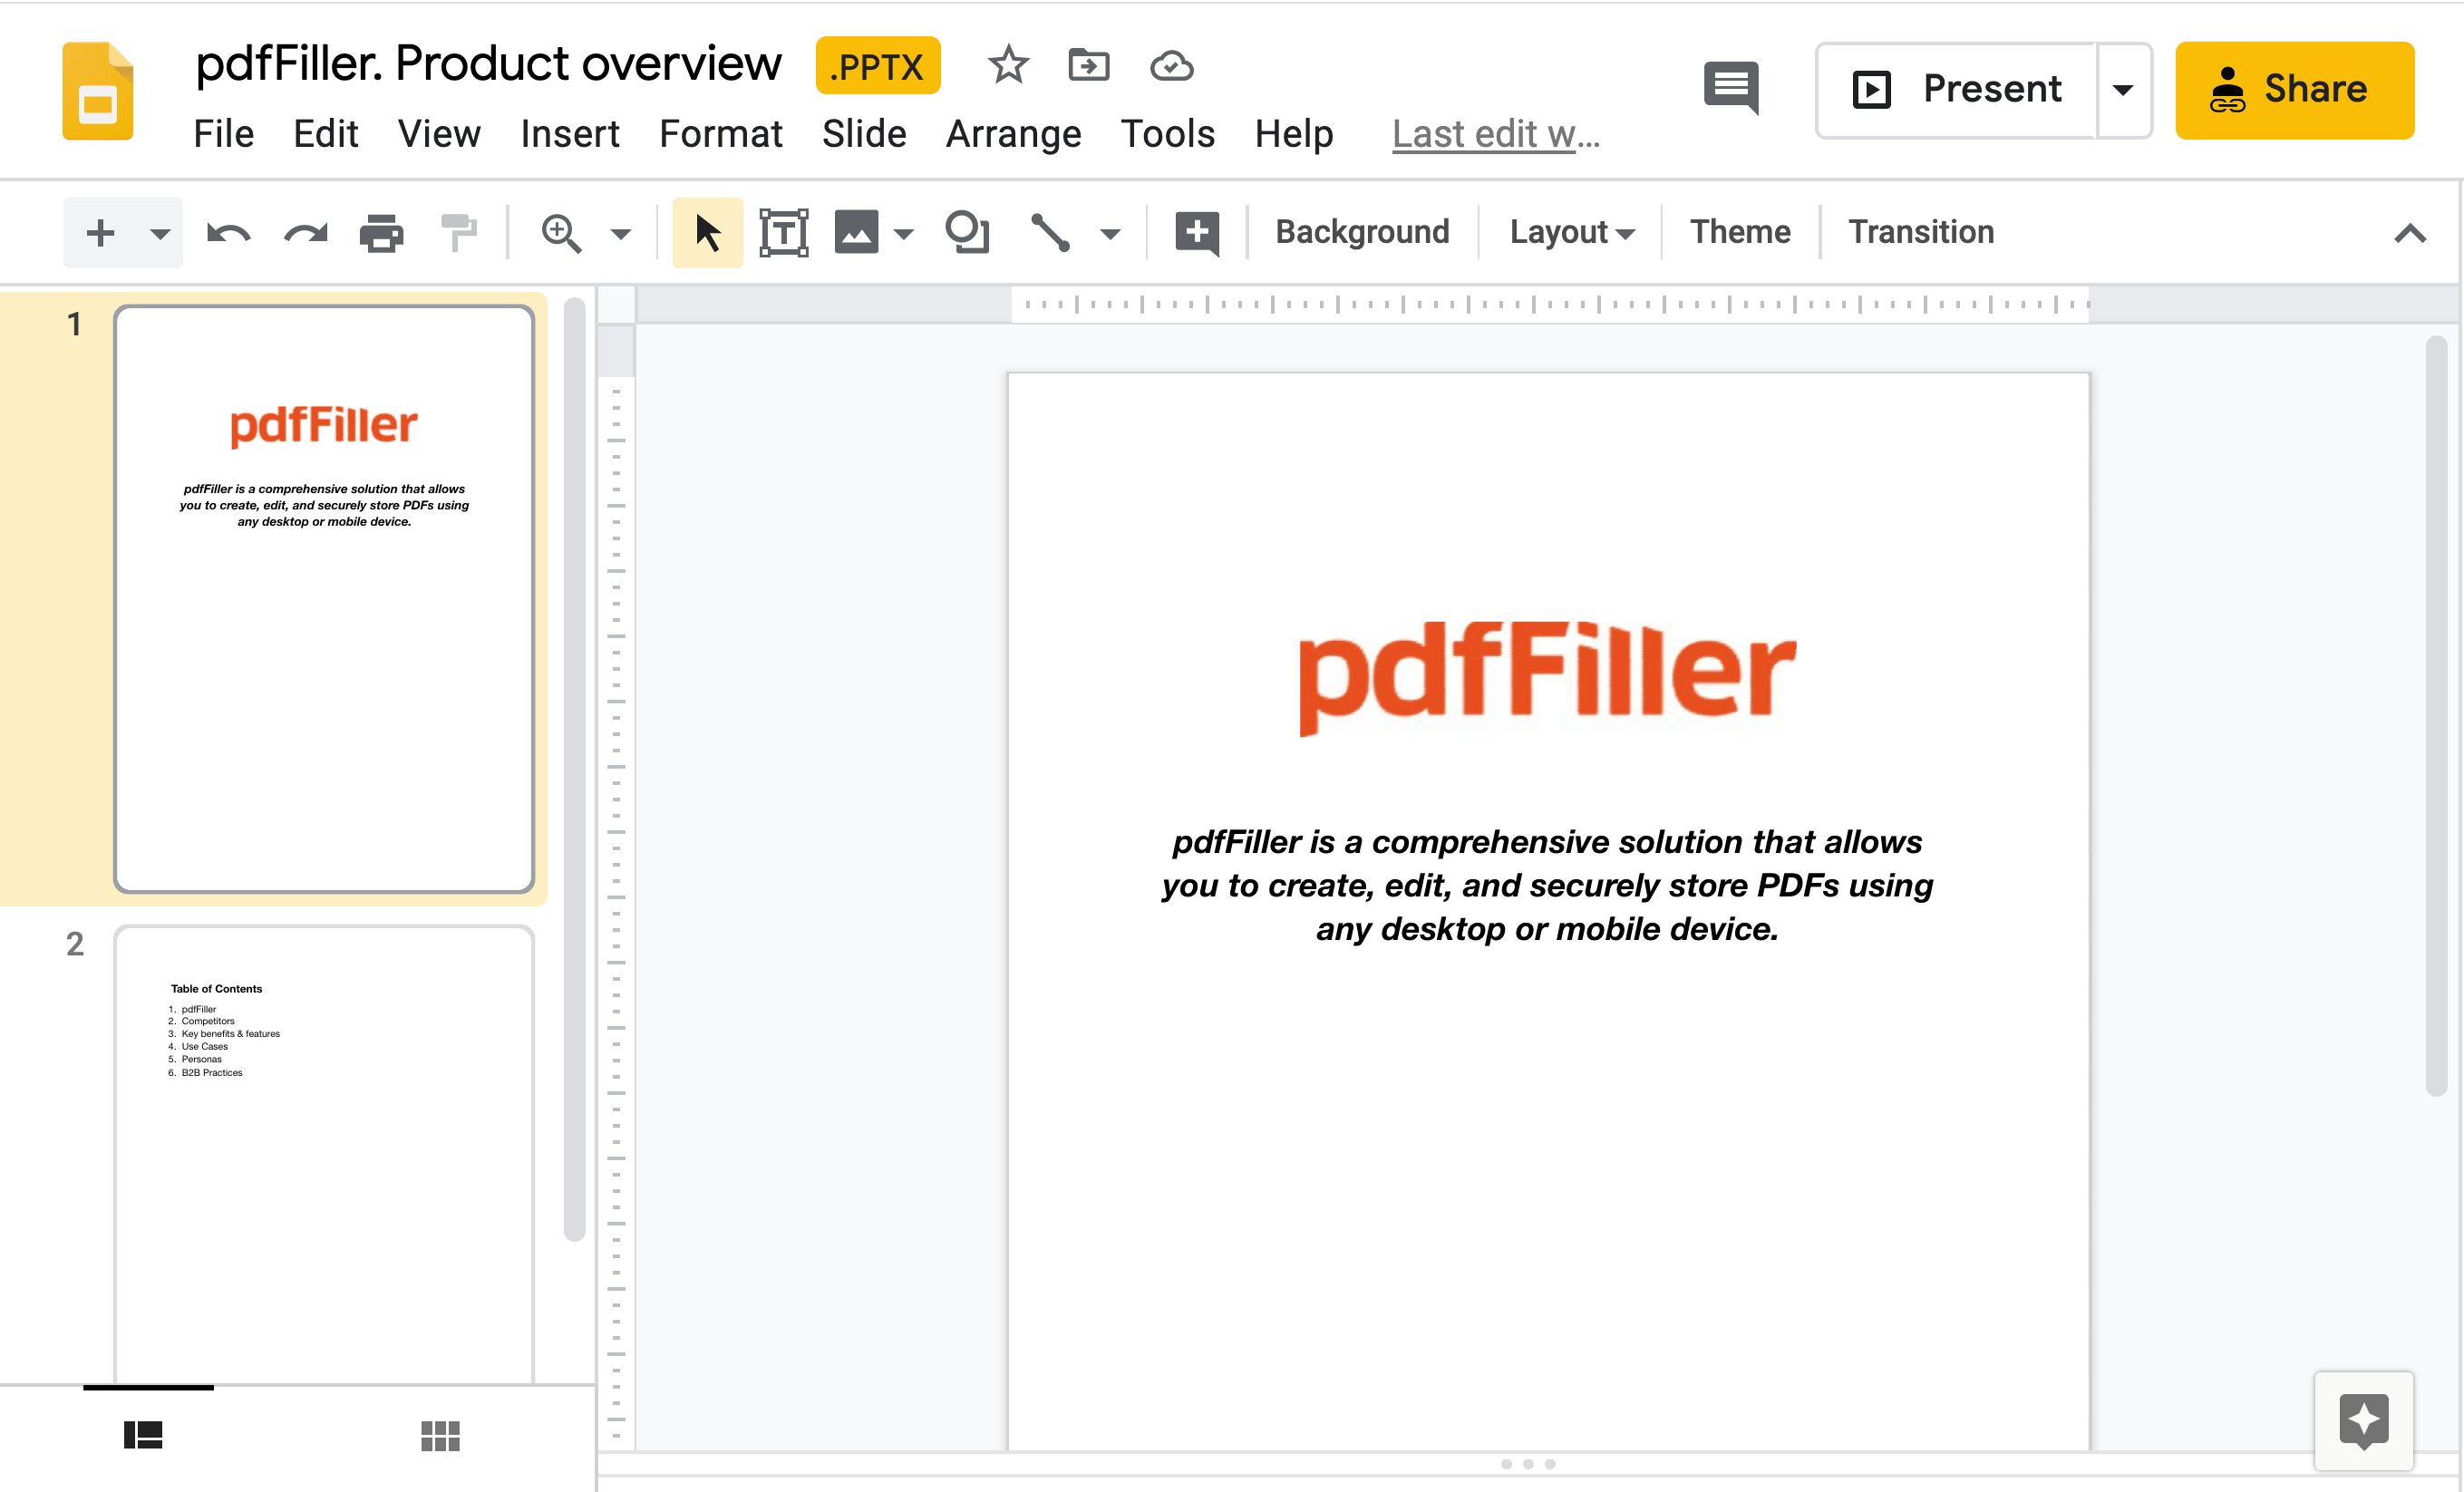Select the line drawing tool

1051,230
